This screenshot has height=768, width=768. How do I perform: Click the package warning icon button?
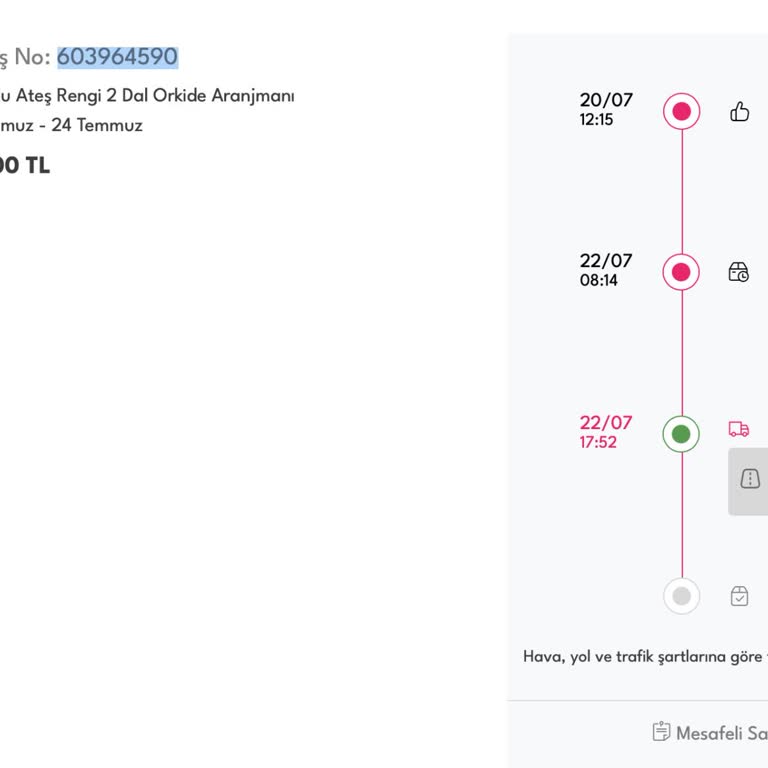click(x=750, y=480)
